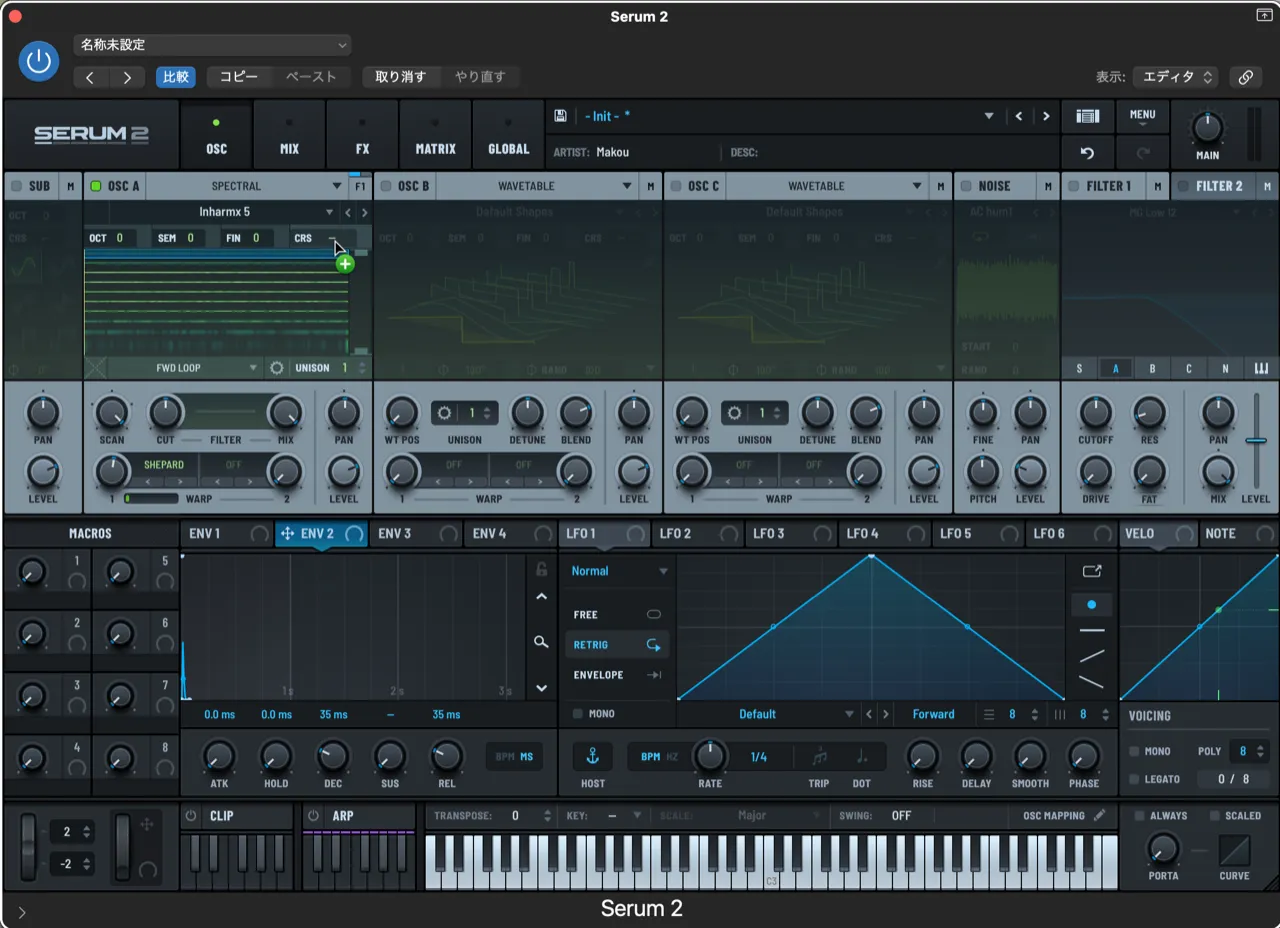
Task: Click the MAIN volume knob
Action: click(1207, 129)
